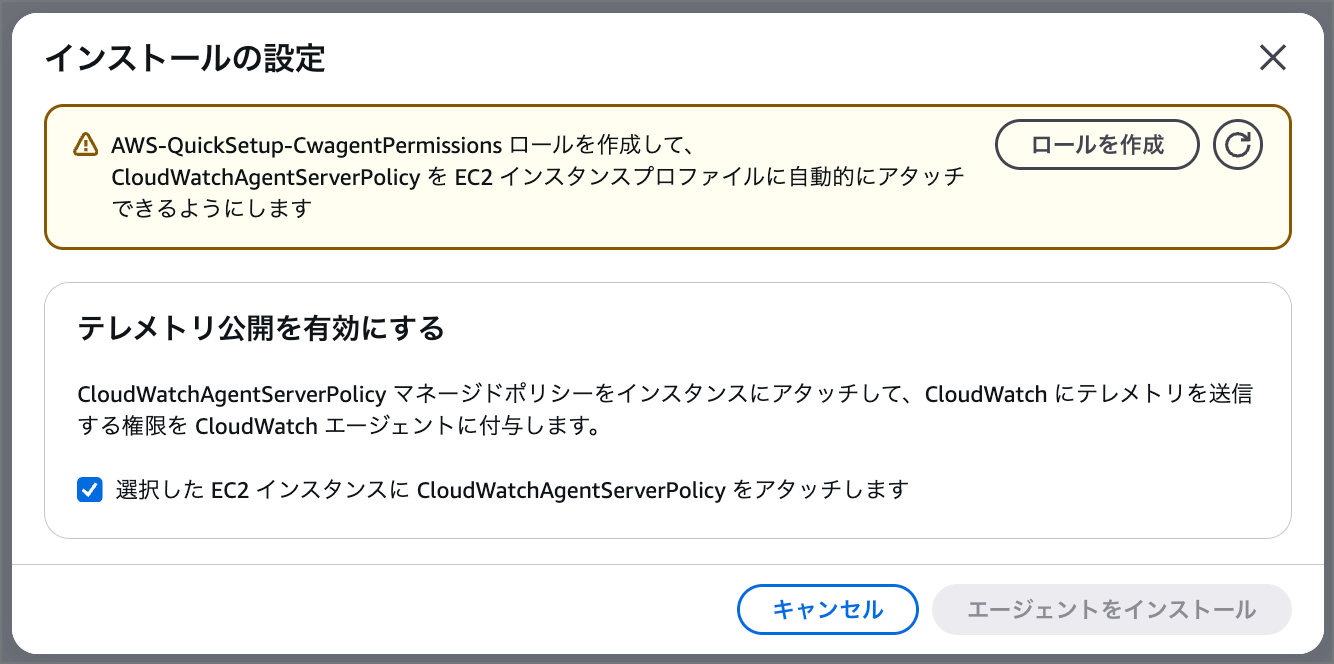Click Create Role to create AWS-QuickSetup-CwagentPermissions
Viewport: 1334px width, 664px height.
tap(1097, 144)
